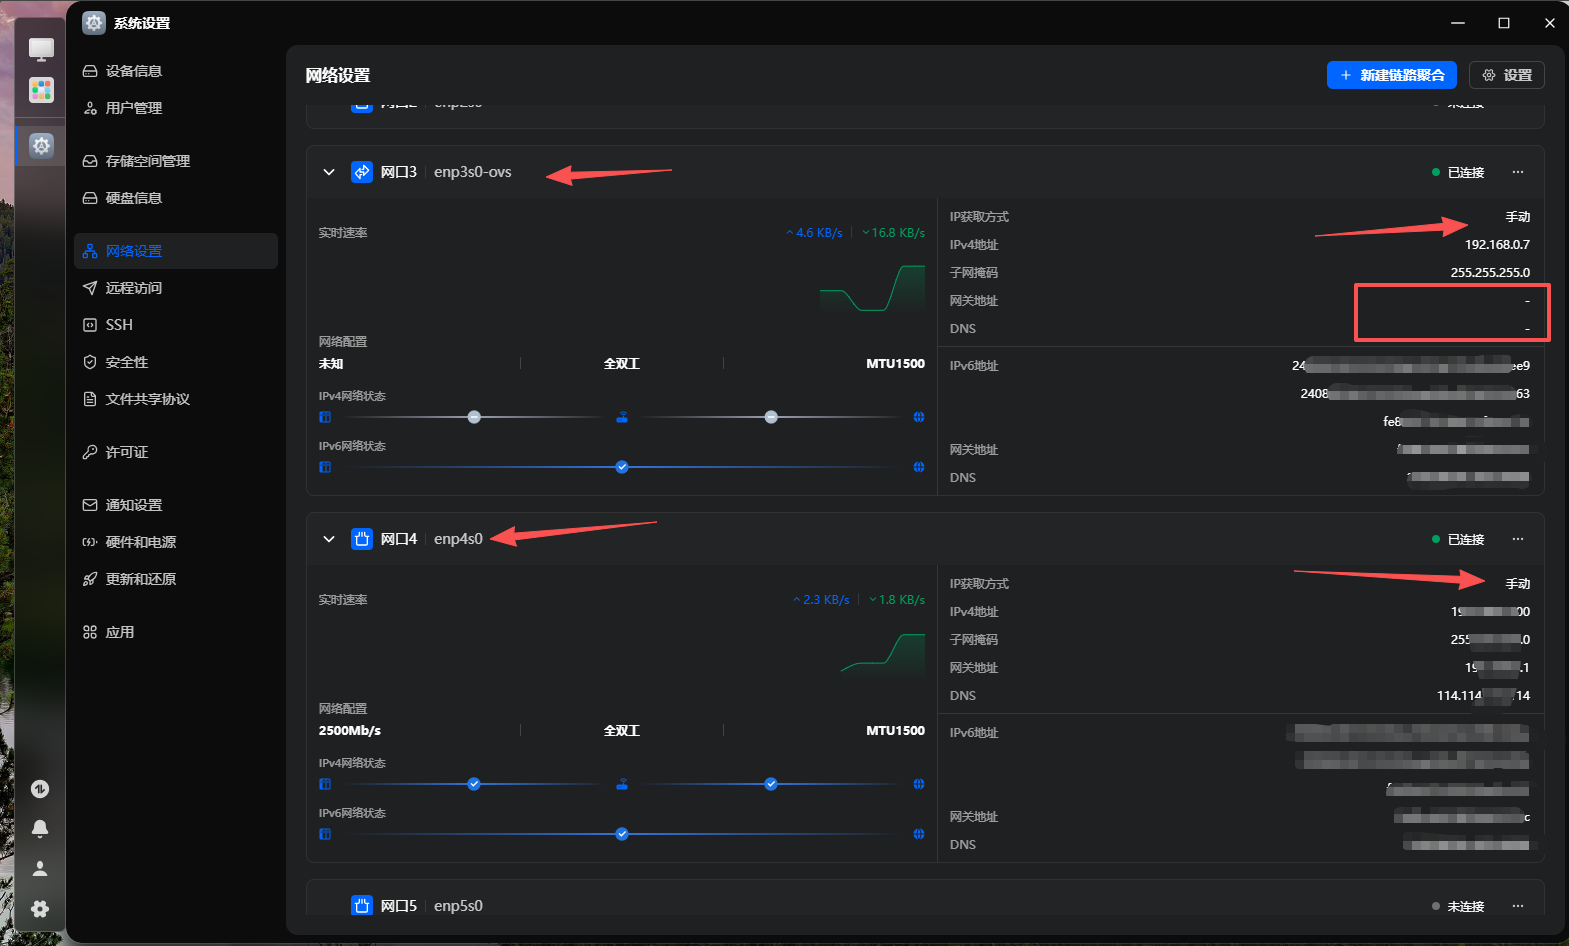Screen dimensions: 1569x946
Task: Open 更新和还原 in the sidebar
Action: coord(140,579)
